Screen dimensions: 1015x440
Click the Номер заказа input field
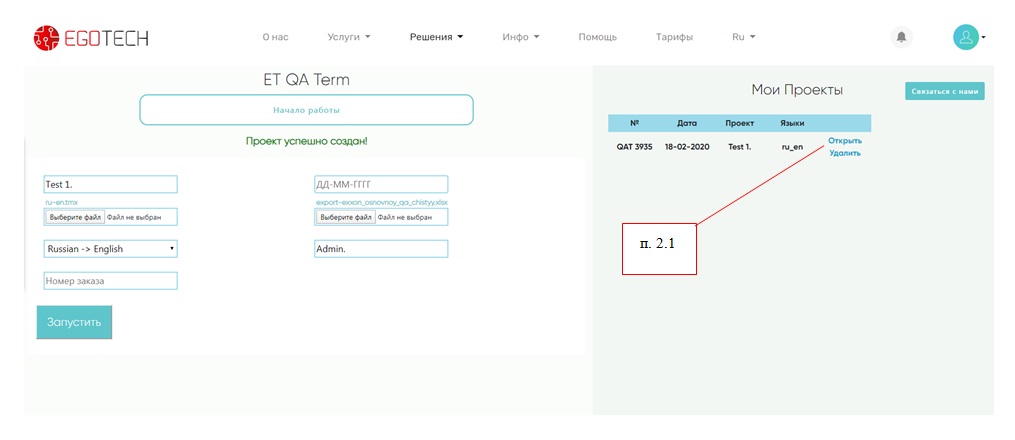click(x=110, y=281)
